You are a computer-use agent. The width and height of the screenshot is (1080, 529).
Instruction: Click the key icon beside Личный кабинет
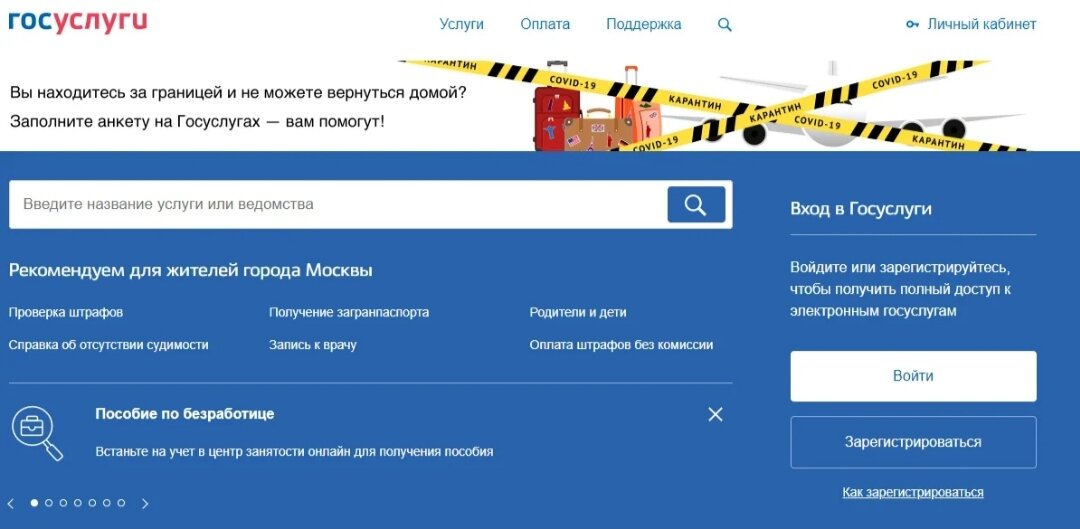point(913,25)
